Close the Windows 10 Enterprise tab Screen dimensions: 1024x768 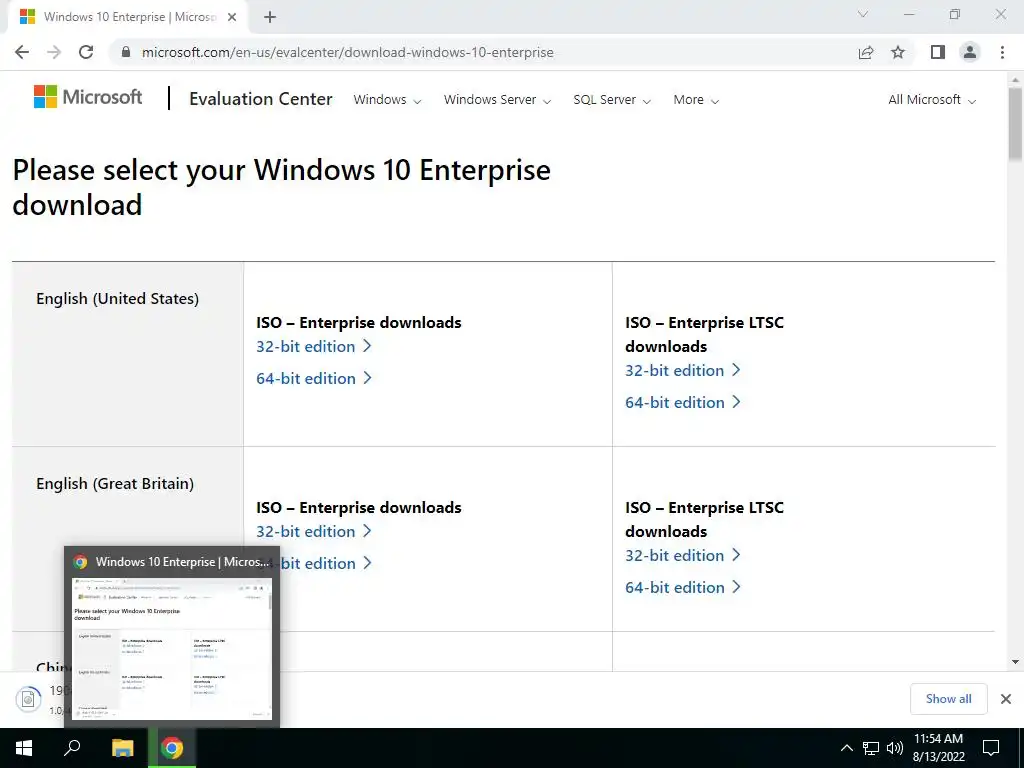point(232,17)
